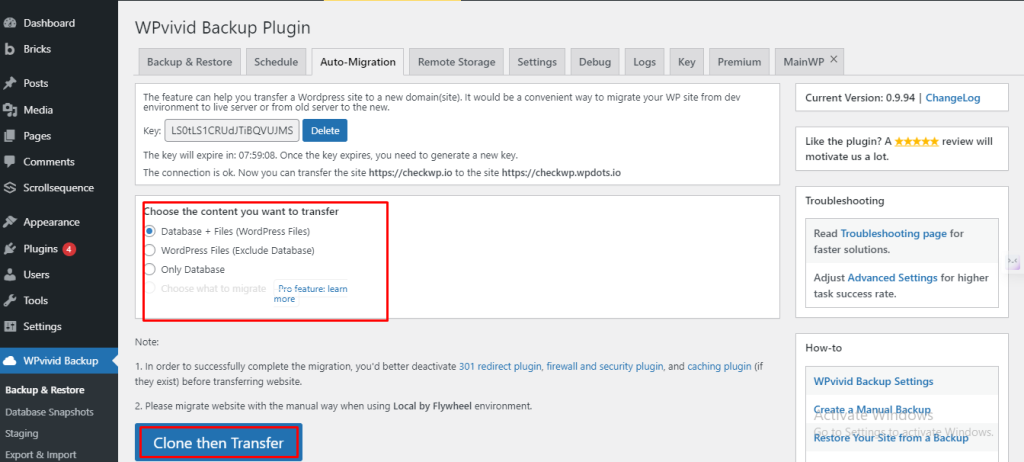1024x462 pixels.
Task: Click inside the migration Key field
Action: [x=232, y=131]
